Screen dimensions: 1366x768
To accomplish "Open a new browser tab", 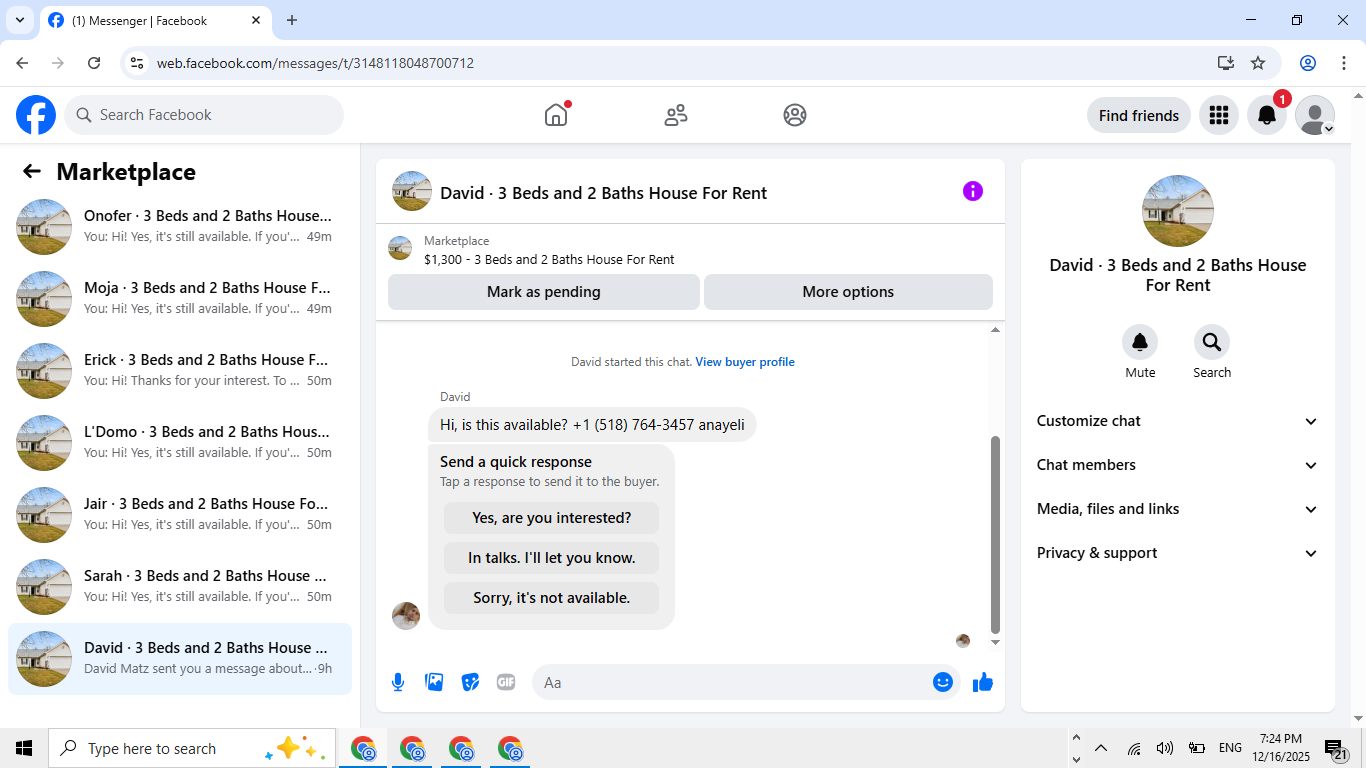I will coord(292,20).
